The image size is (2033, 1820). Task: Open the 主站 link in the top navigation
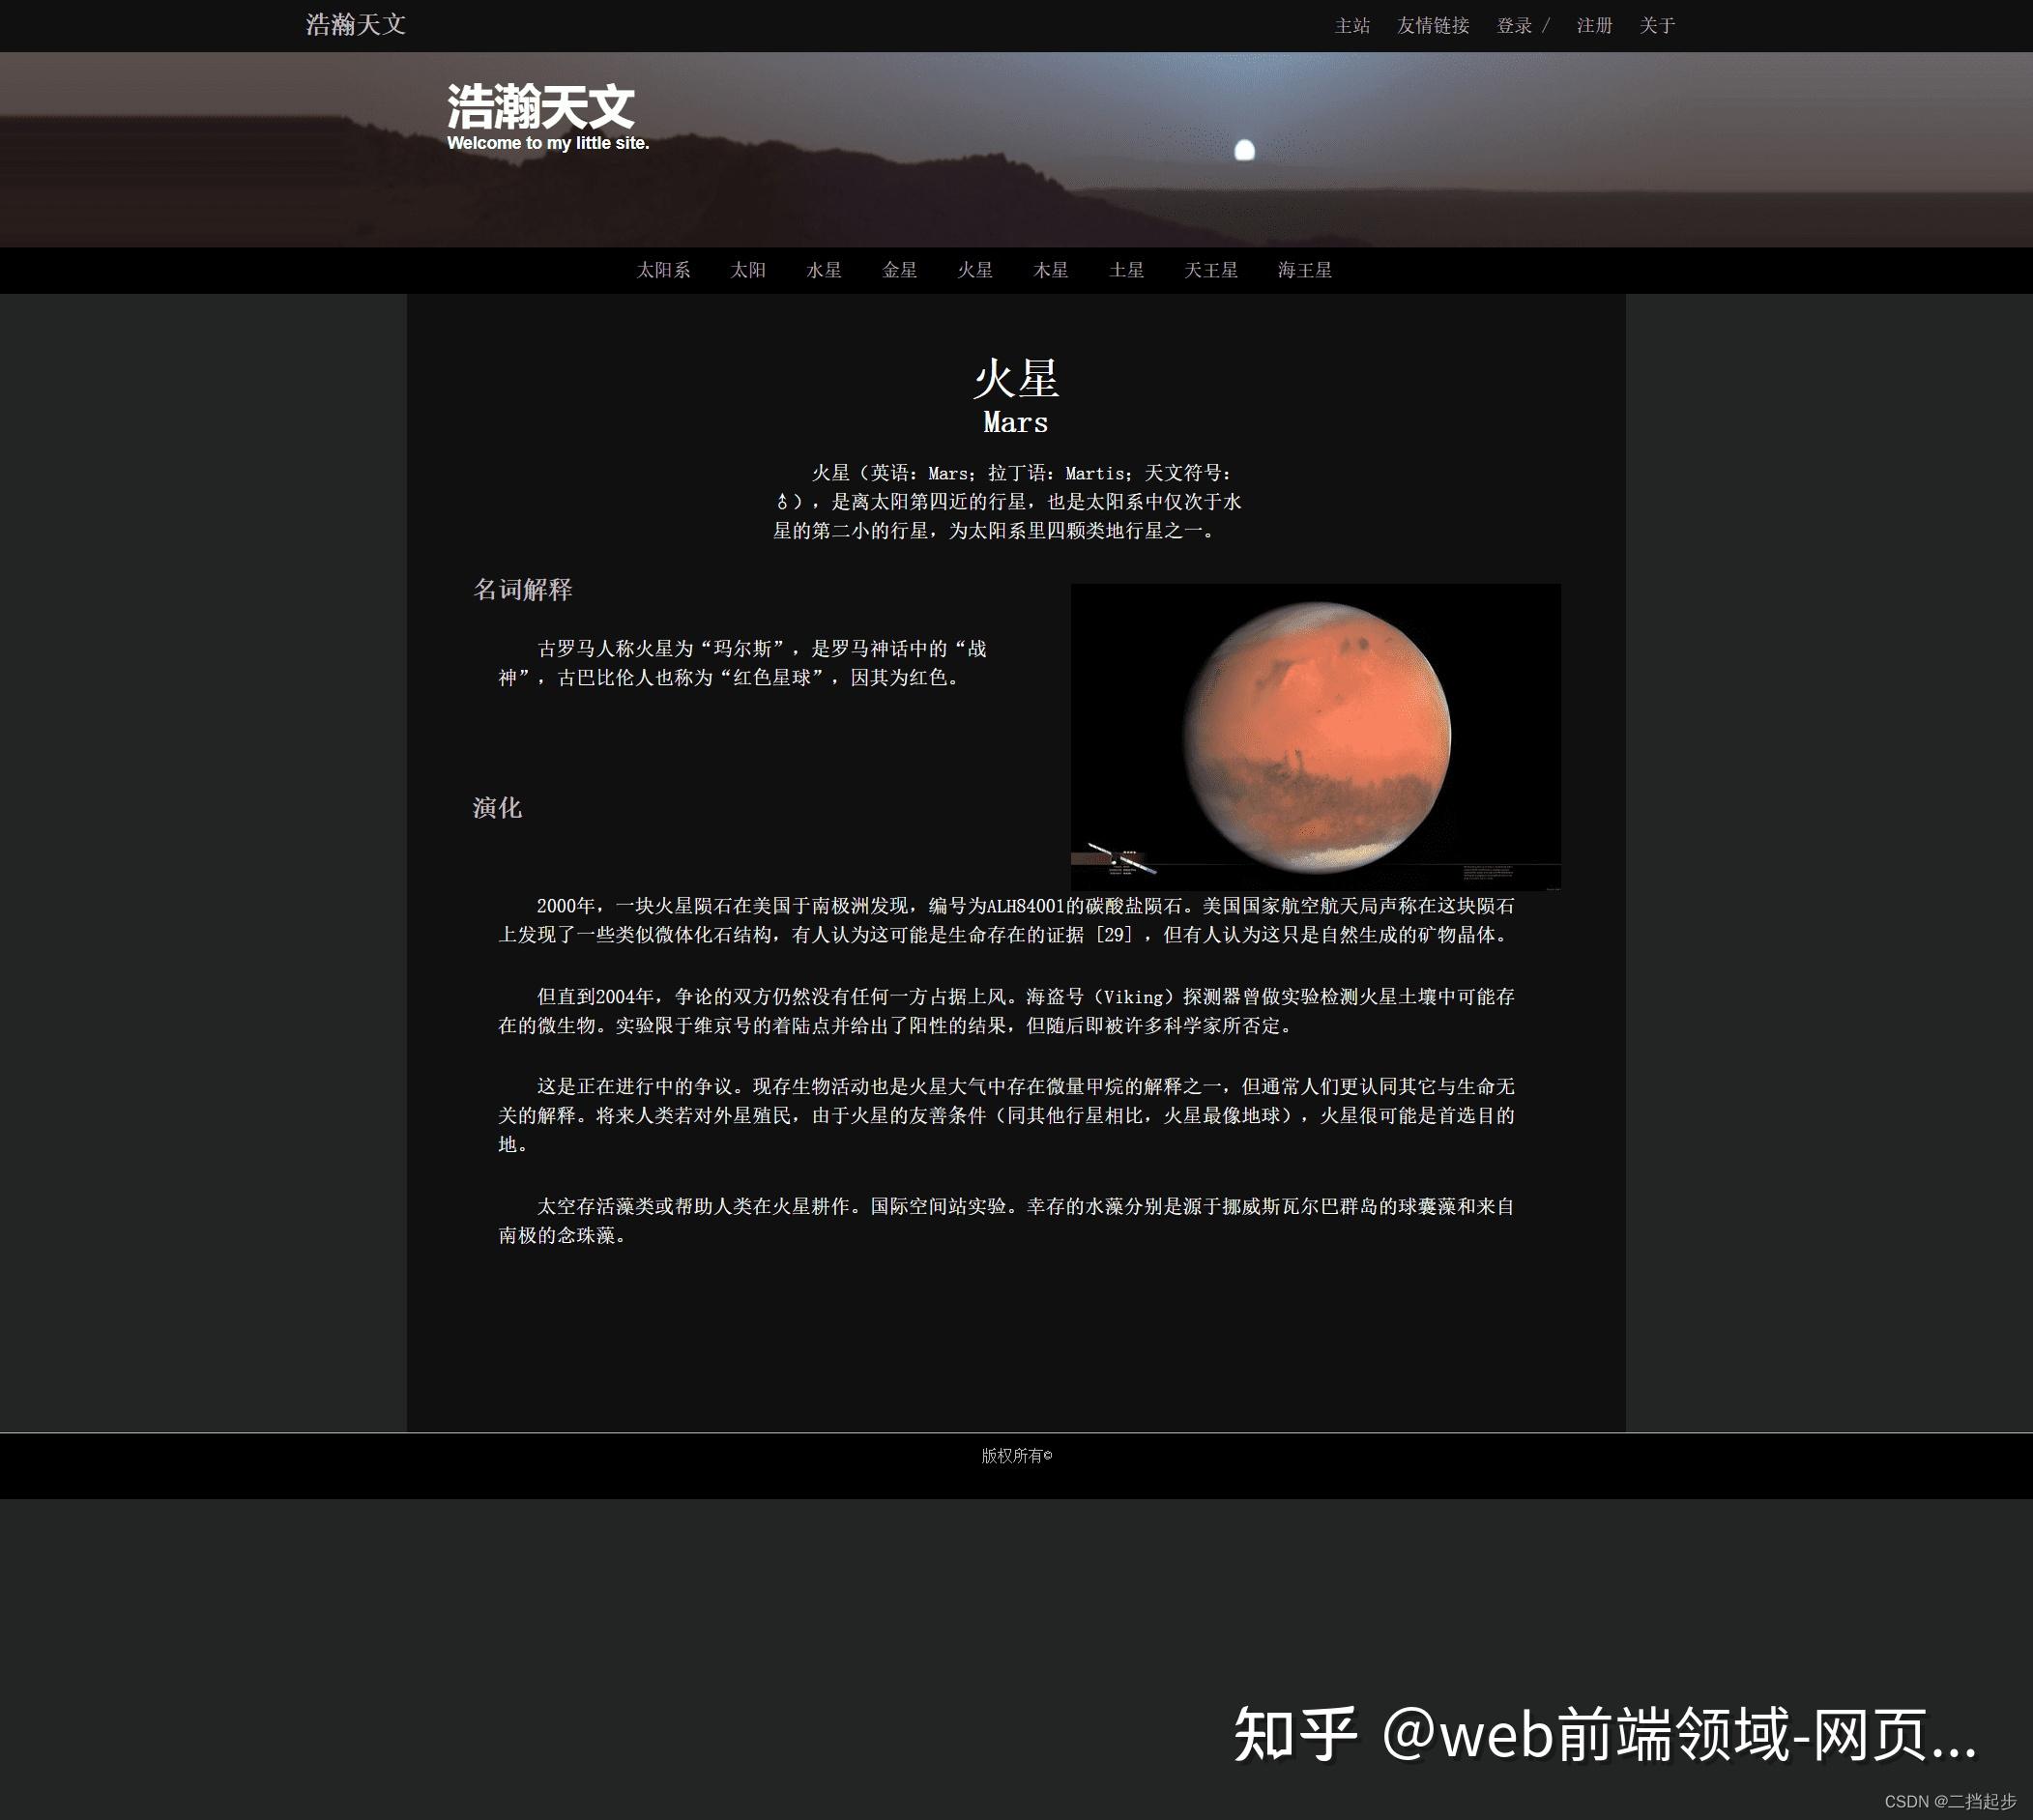click(x=1351, y=26)
